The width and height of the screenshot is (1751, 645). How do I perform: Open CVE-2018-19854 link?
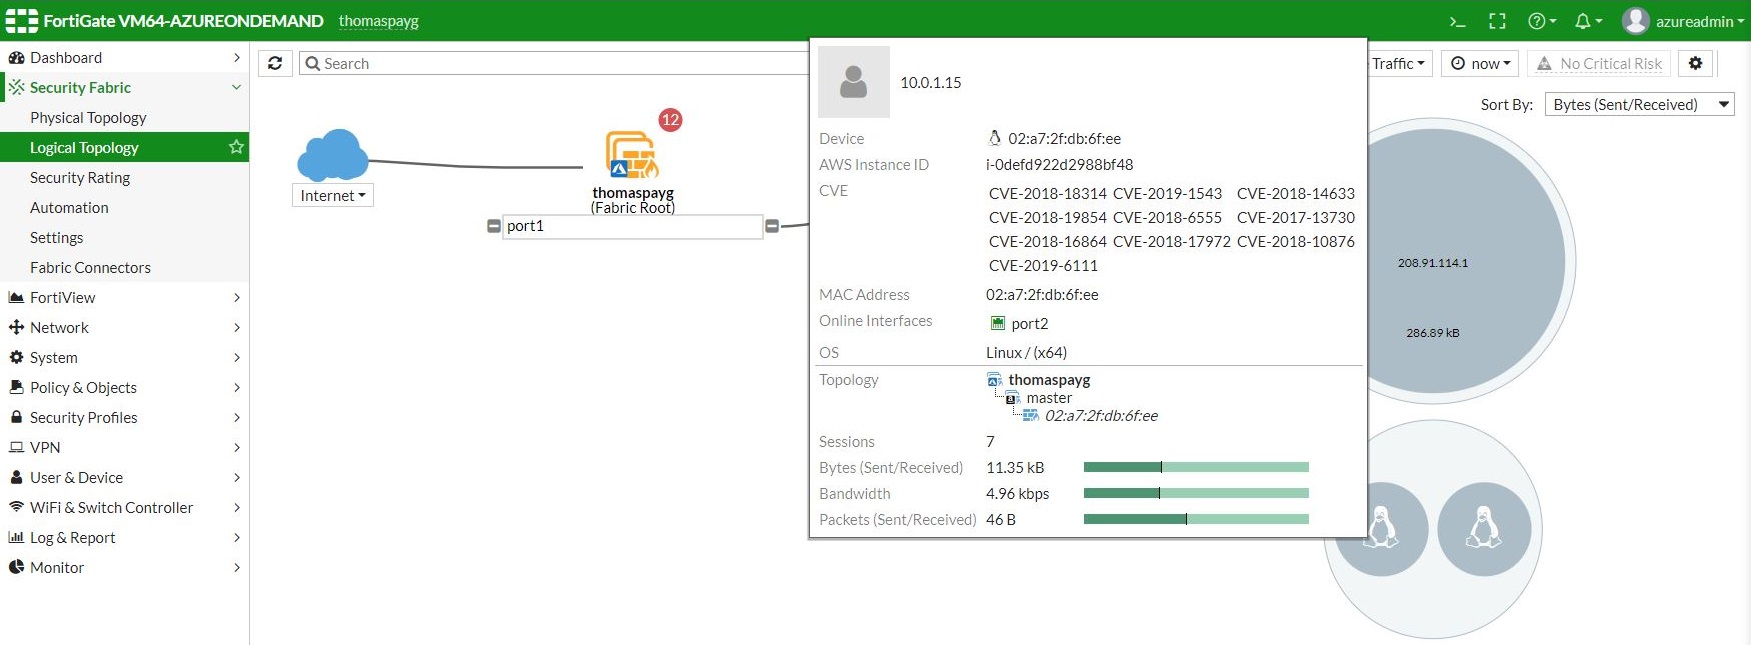coord(1047,217)
